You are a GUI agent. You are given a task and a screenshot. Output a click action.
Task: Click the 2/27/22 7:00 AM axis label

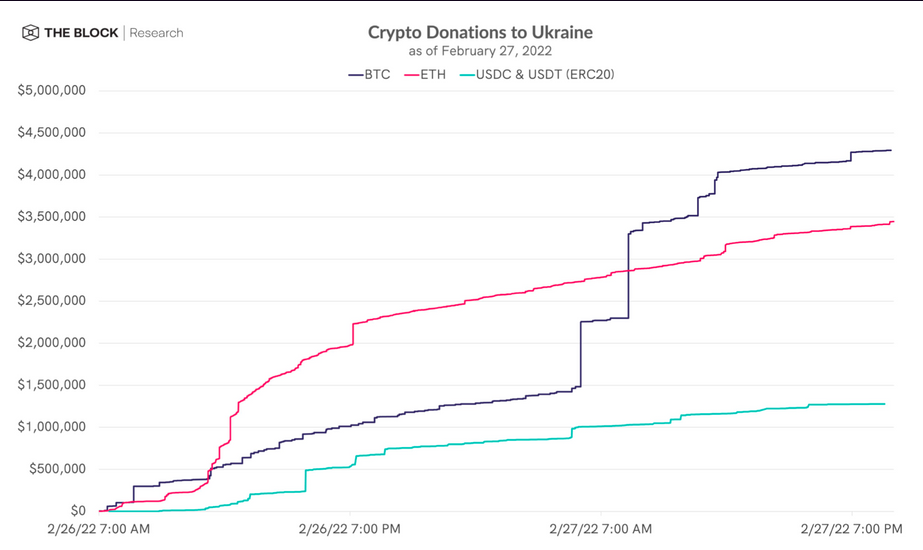click(600, 527)
